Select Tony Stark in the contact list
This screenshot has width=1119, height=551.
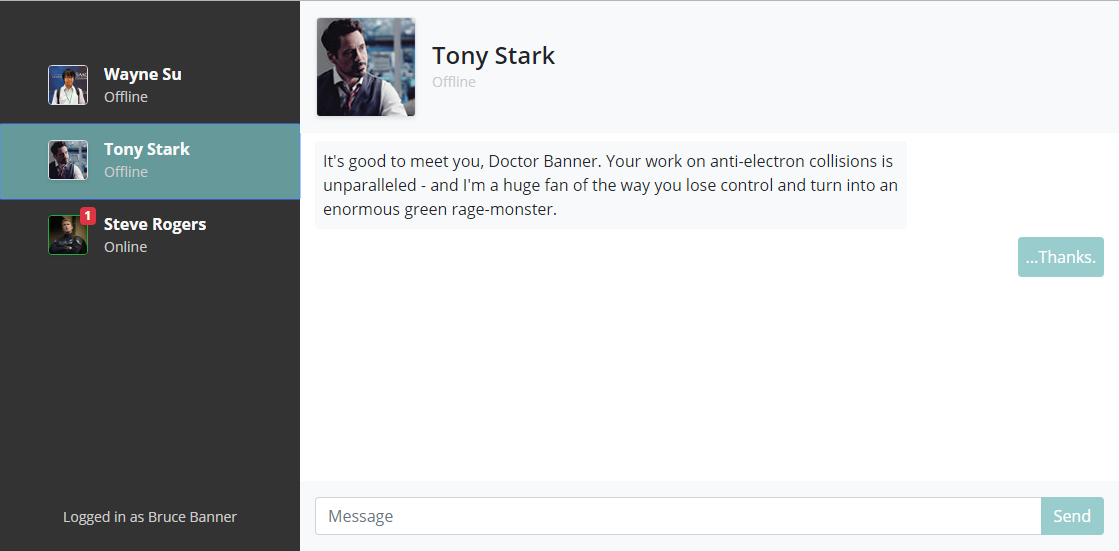tap(150, 161)
